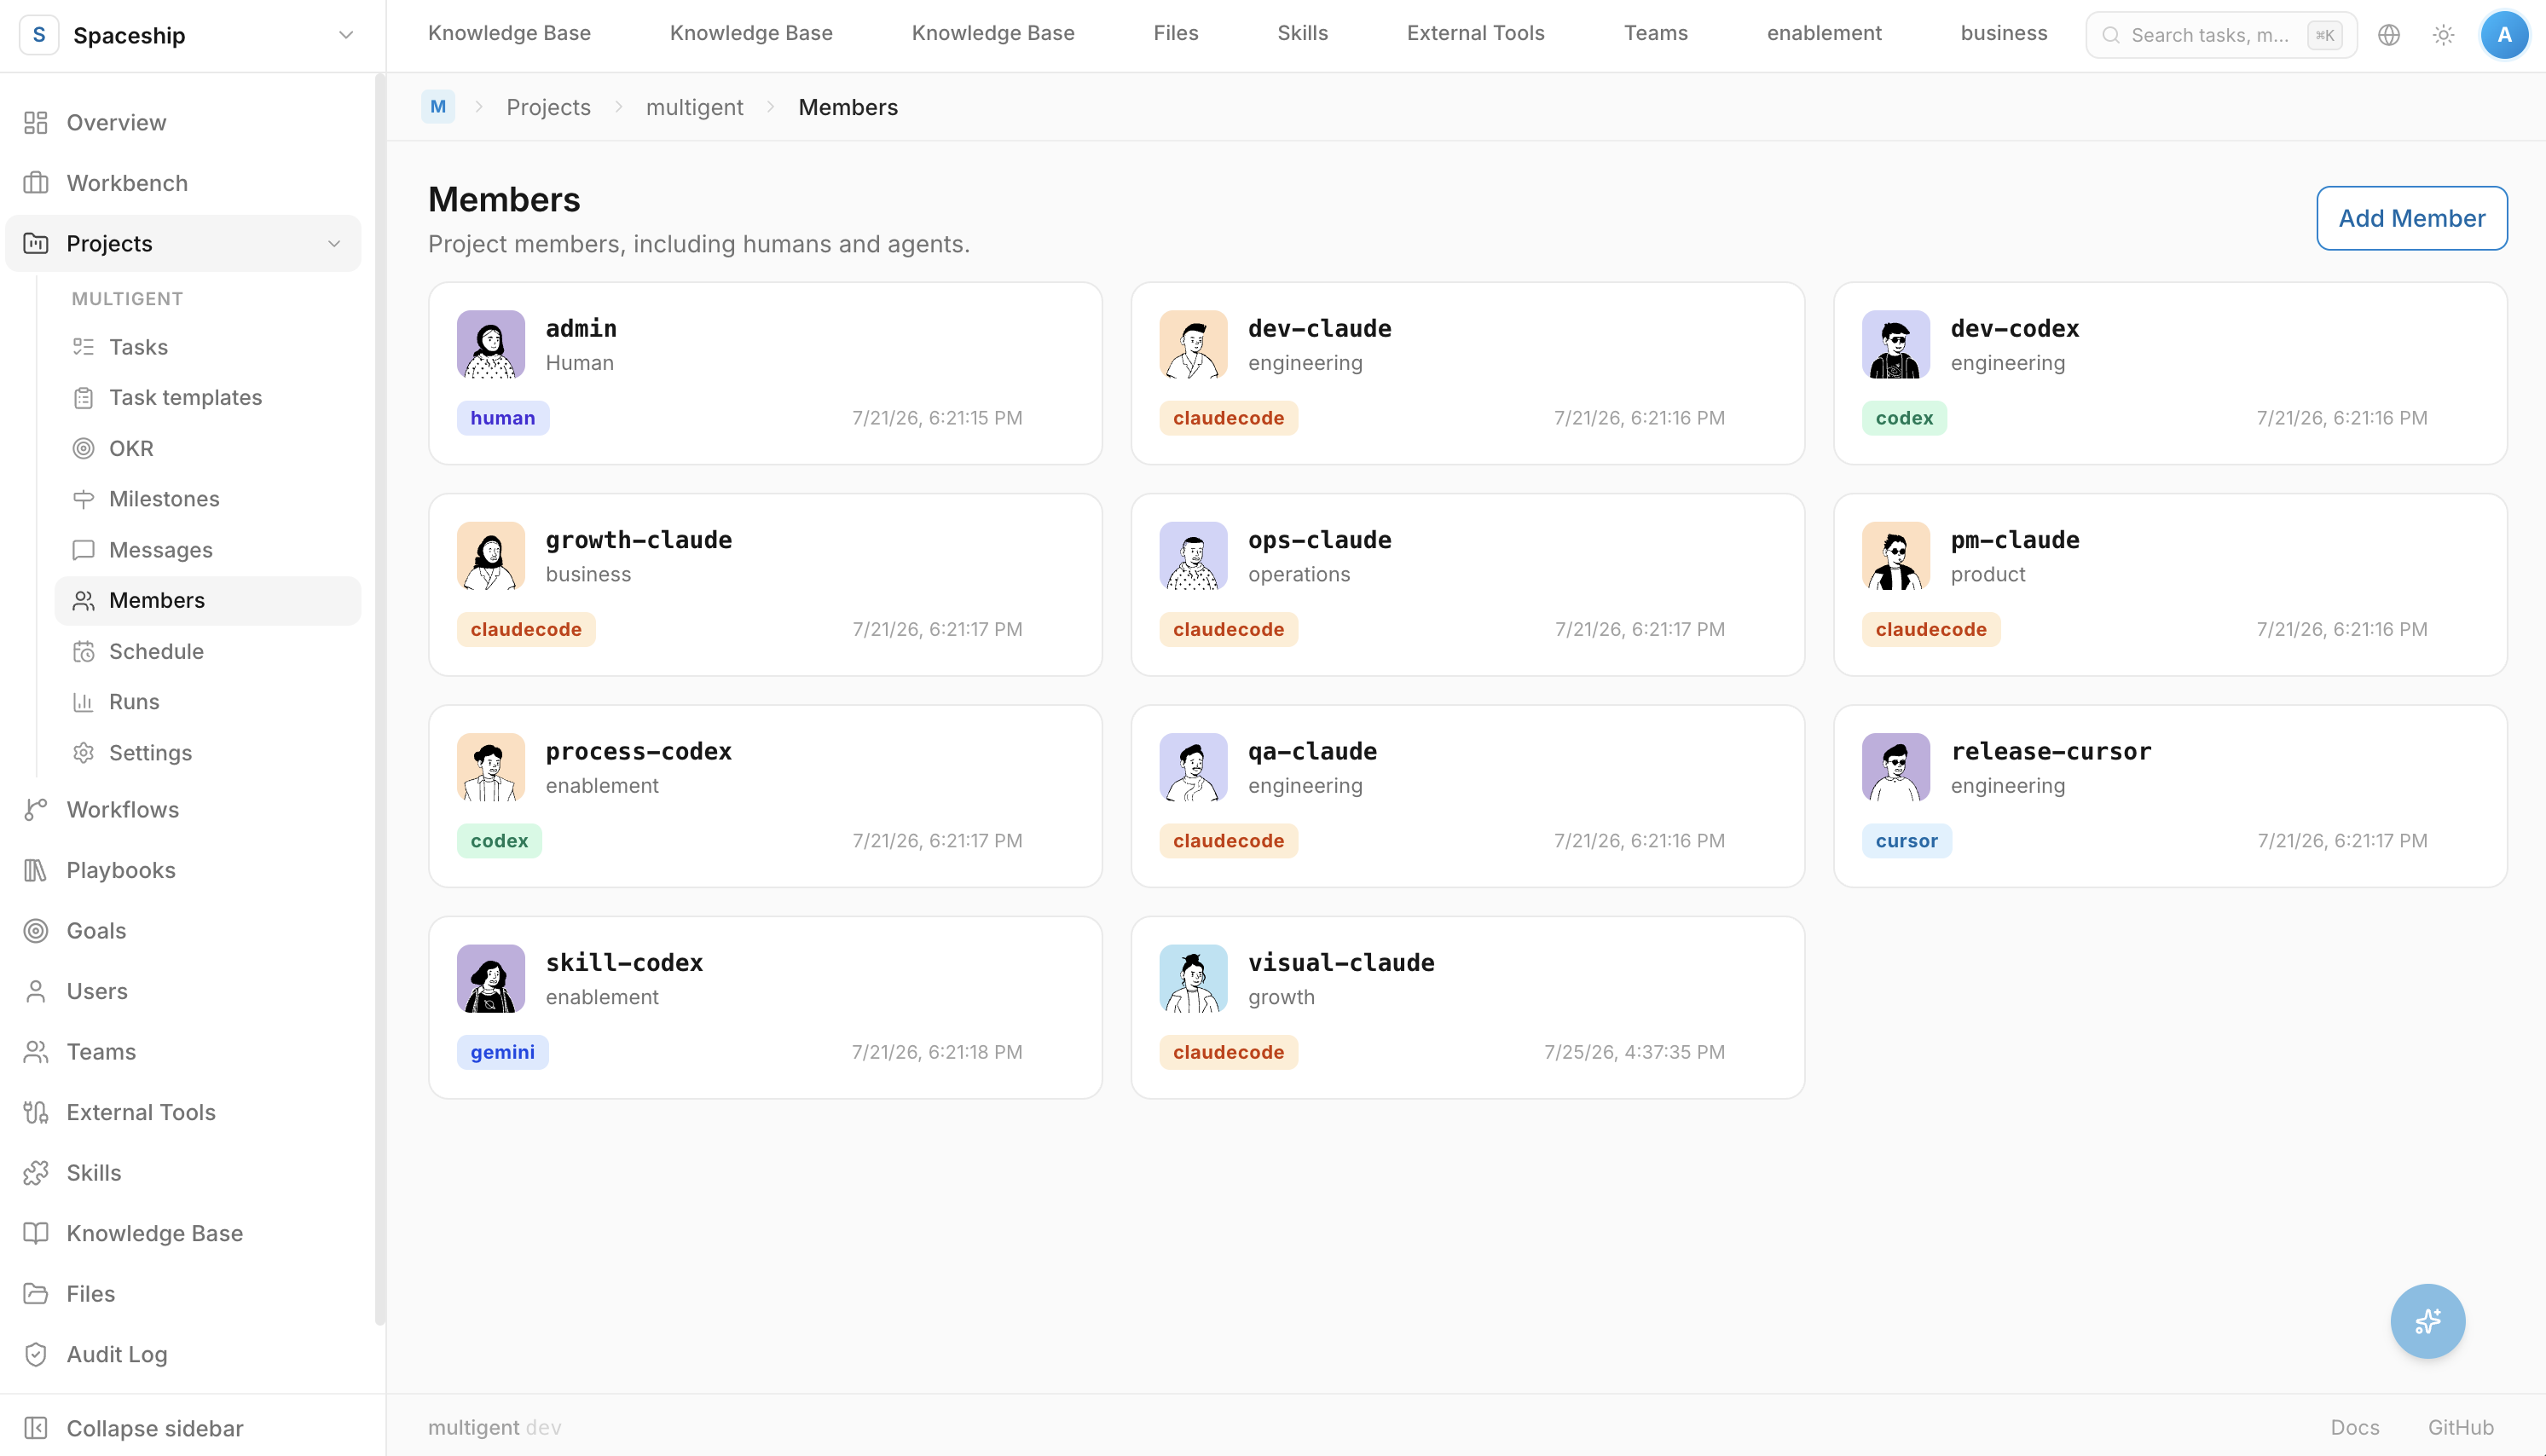Click the Schedule calendar-clock icon
This screenshot has height=1456, width=2546.
84,651
